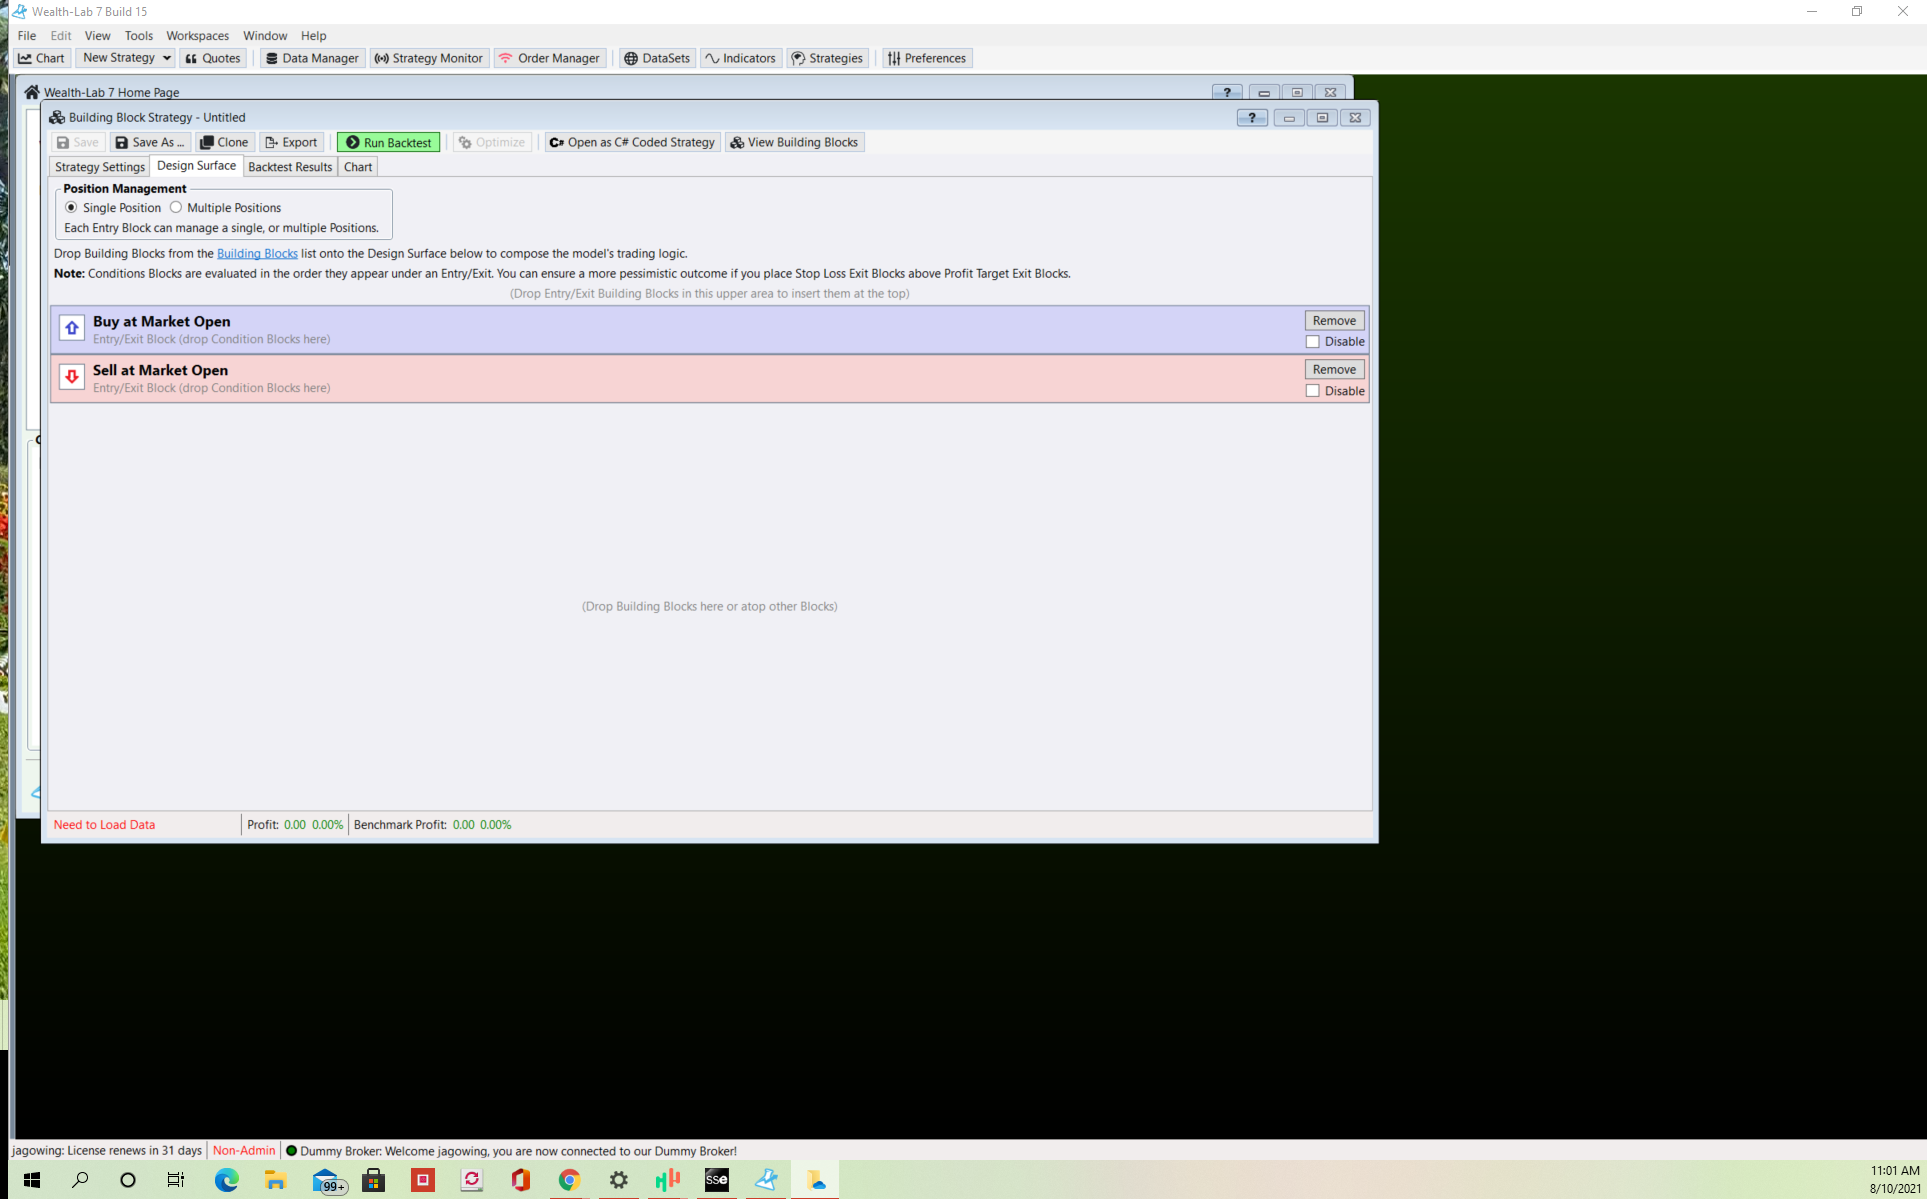Open File Explorer from taskbar

coord(275,1180)
